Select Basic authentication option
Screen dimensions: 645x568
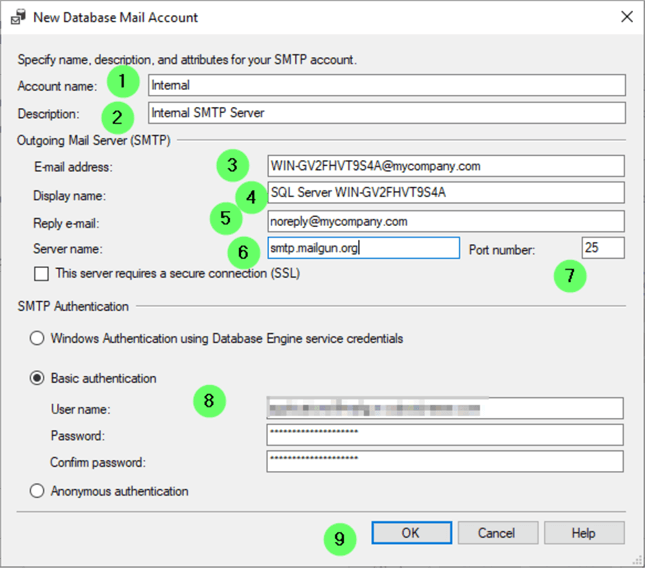[37, 378]
